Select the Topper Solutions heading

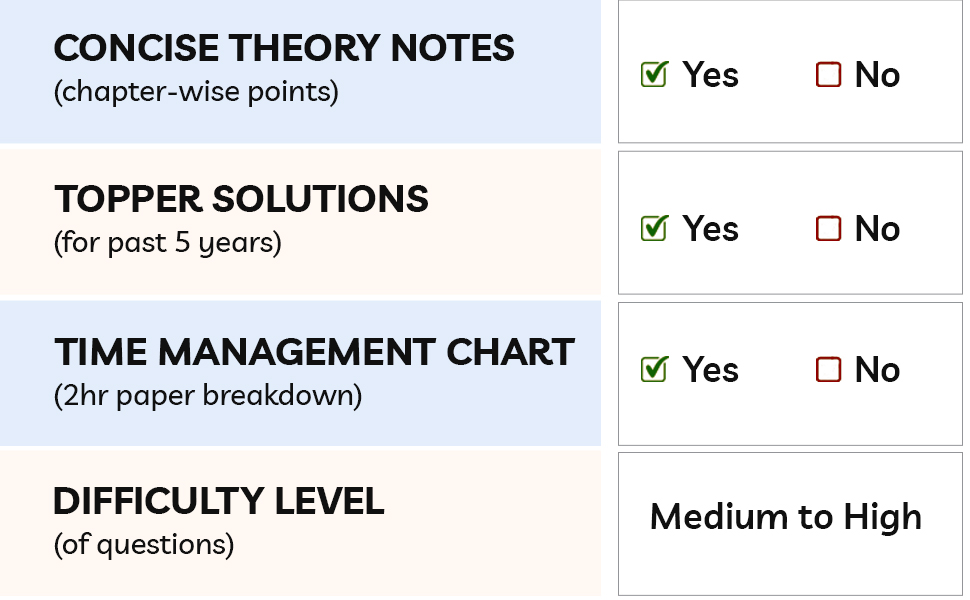[x=241, y=200]
